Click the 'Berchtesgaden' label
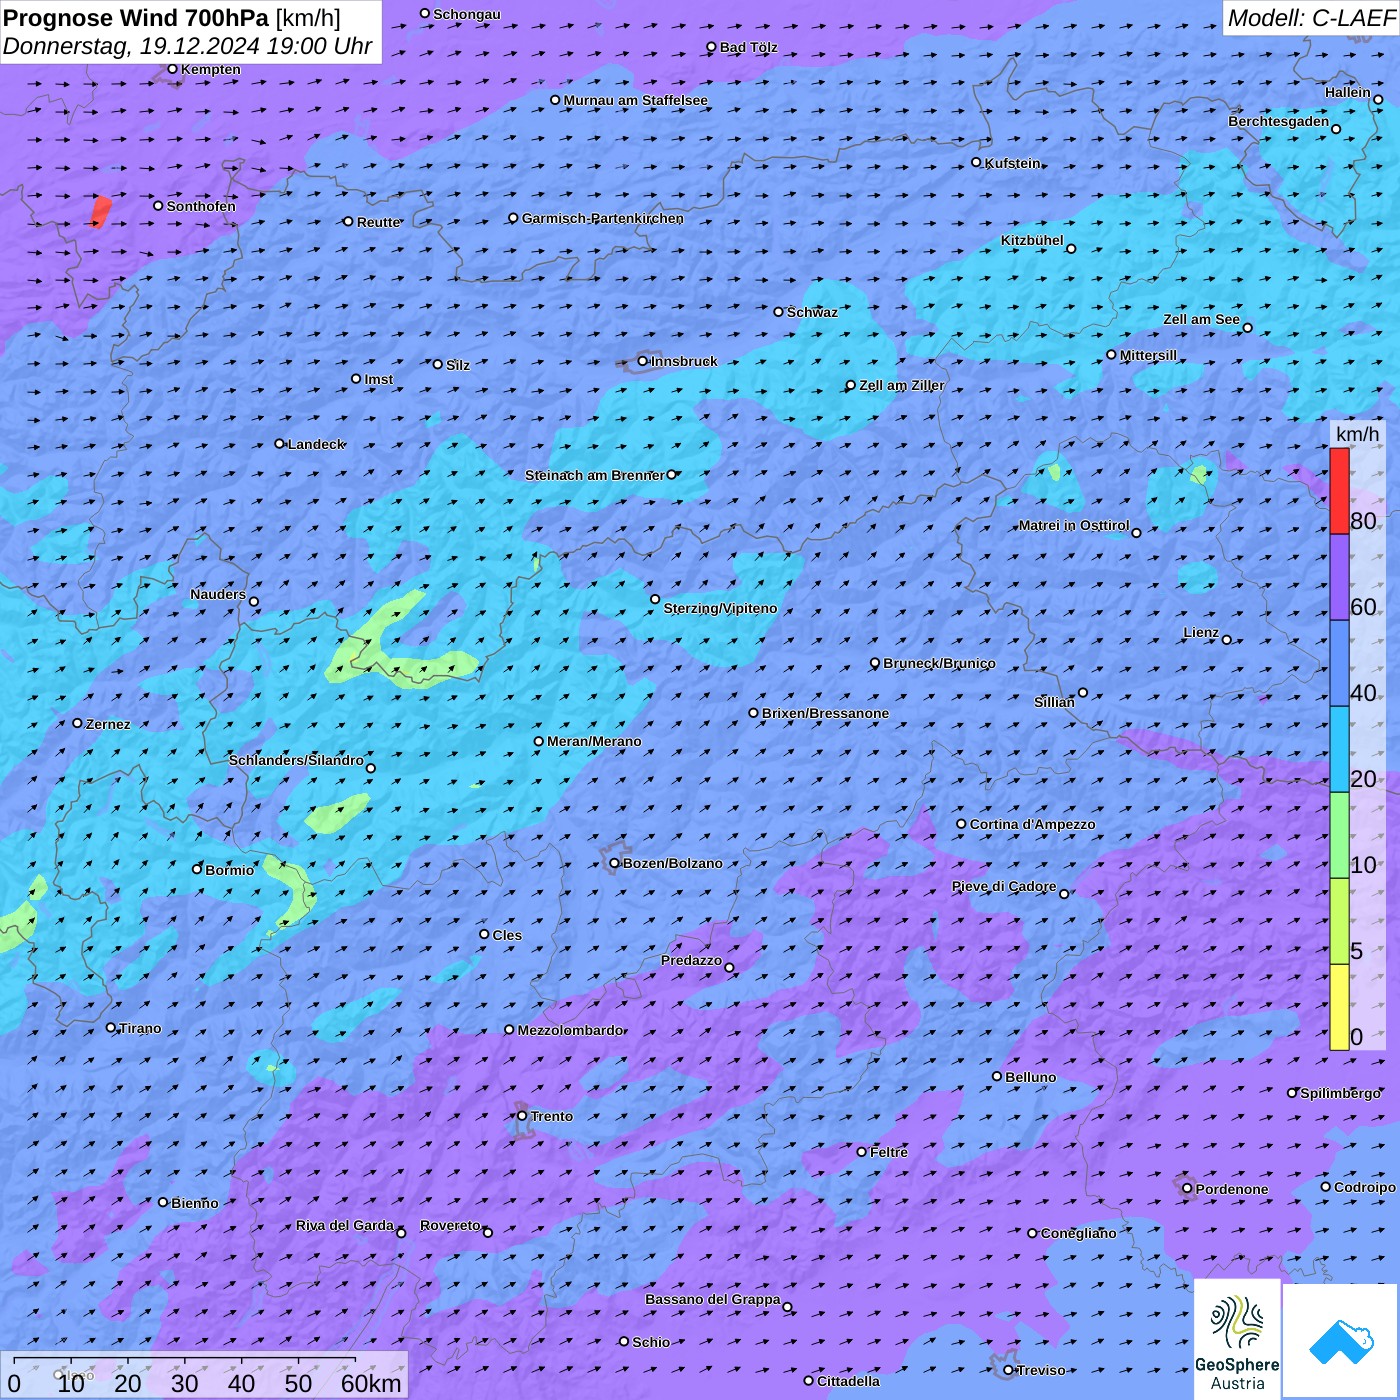 tap(1279, 121)
